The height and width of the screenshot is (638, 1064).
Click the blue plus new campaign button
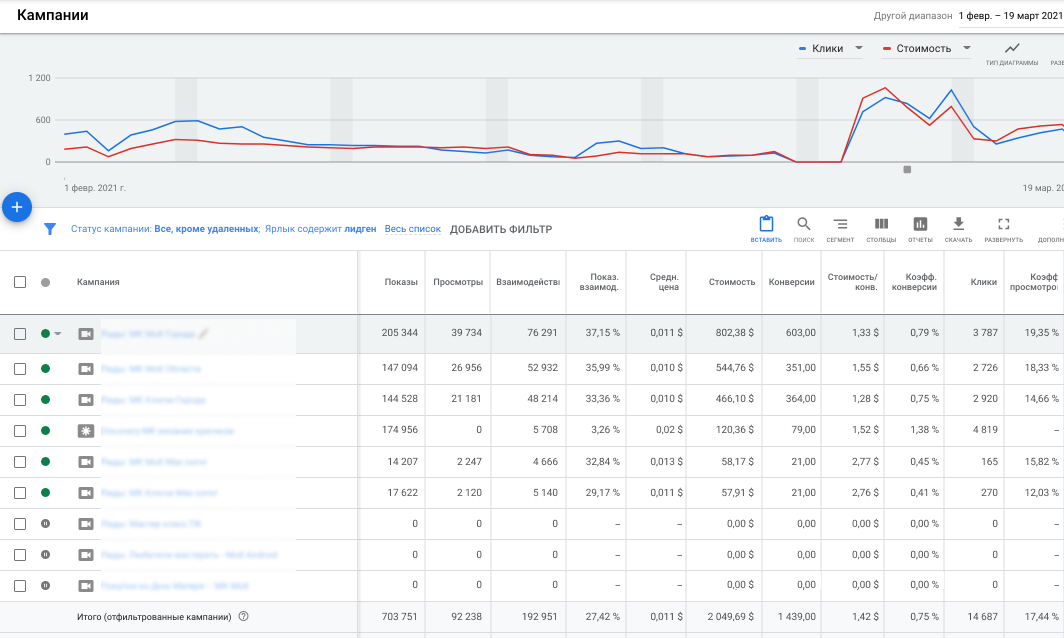pos(17,207)
